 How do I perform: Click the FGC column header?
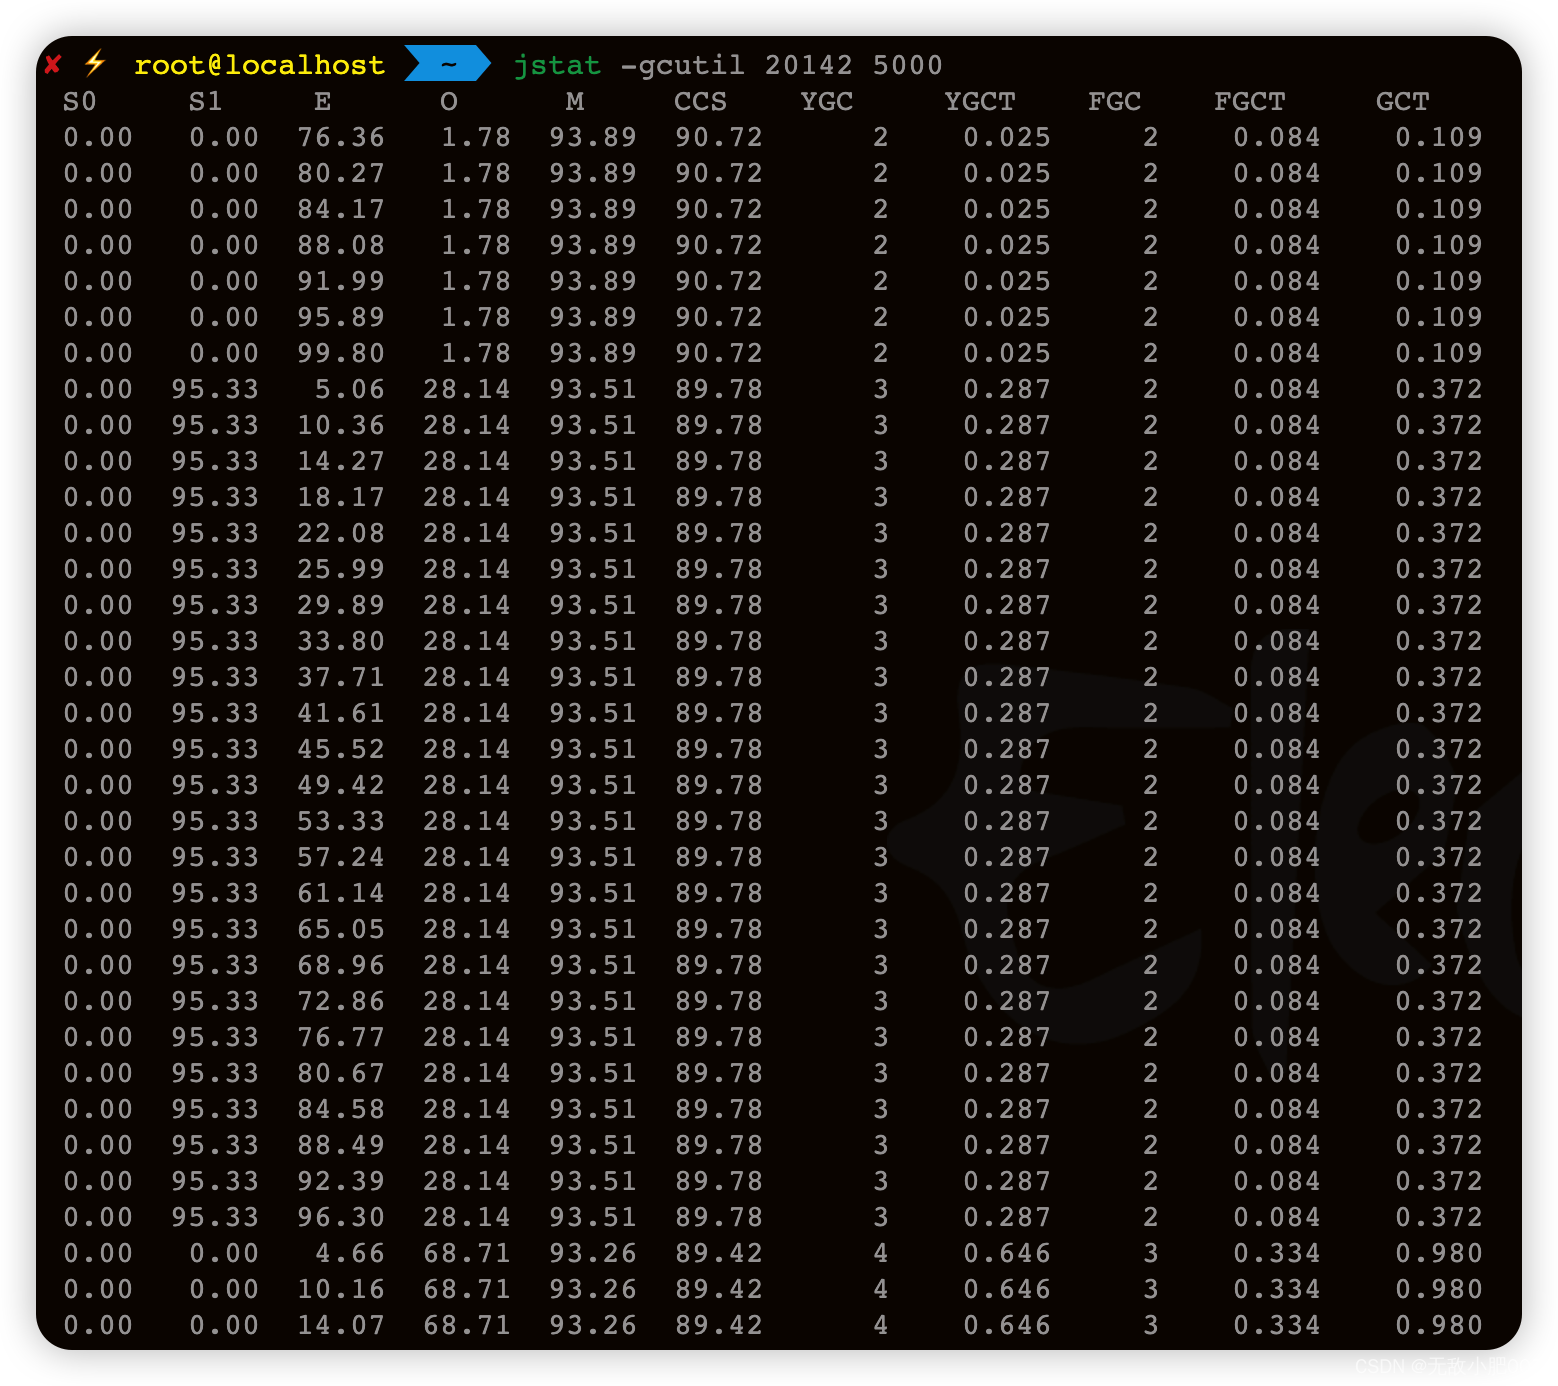click(1115, 101)
